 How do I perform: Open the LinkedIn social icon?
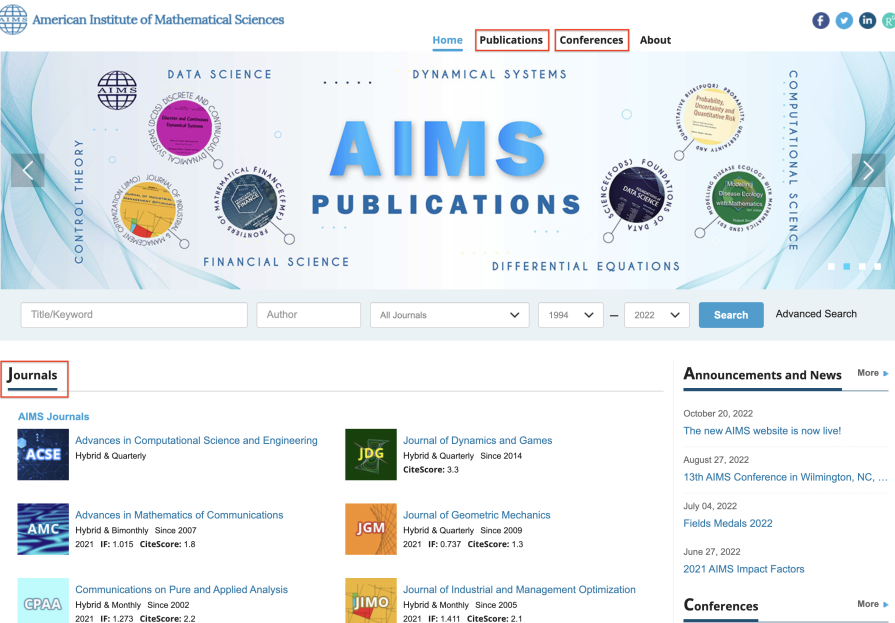(x=867, y=20)
